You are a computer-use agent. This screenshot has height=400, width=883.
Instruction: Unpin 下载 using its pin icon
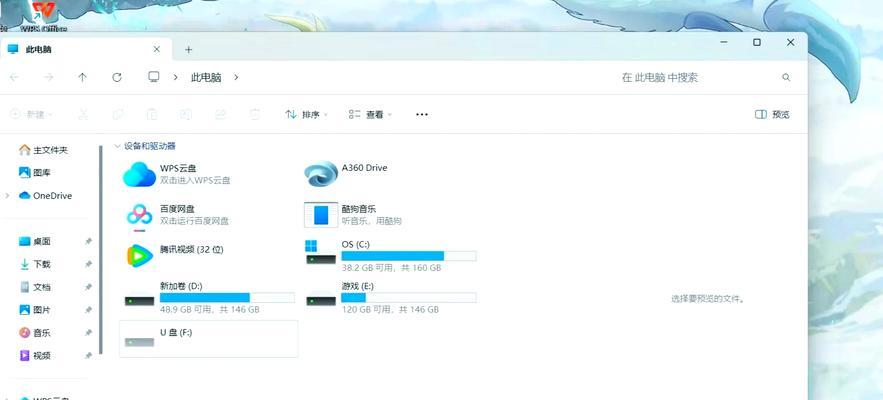coord(88,264)
